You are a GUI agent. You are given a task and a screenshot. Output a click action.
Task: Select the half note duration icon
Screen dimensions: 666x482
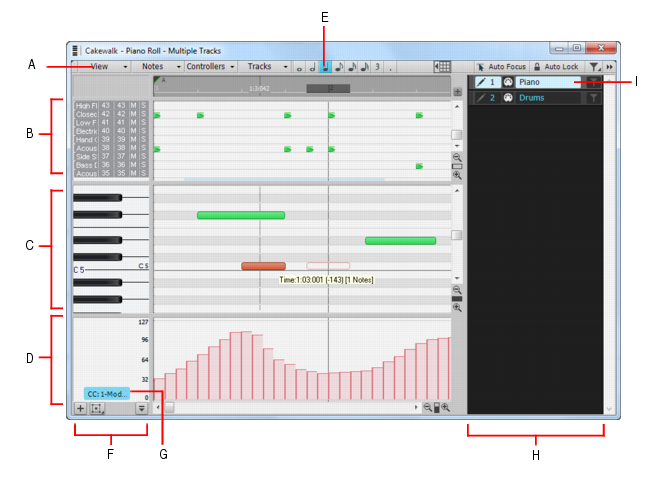[x=312, y=67]
